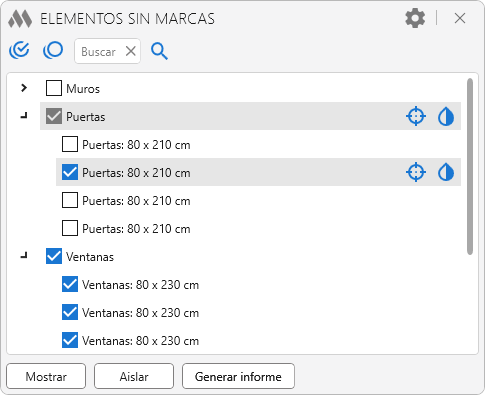Uncheck the Ventanas category checkbox
This screenshot has height=395, width=485.
pyautogui.click(x=54, y=256)
